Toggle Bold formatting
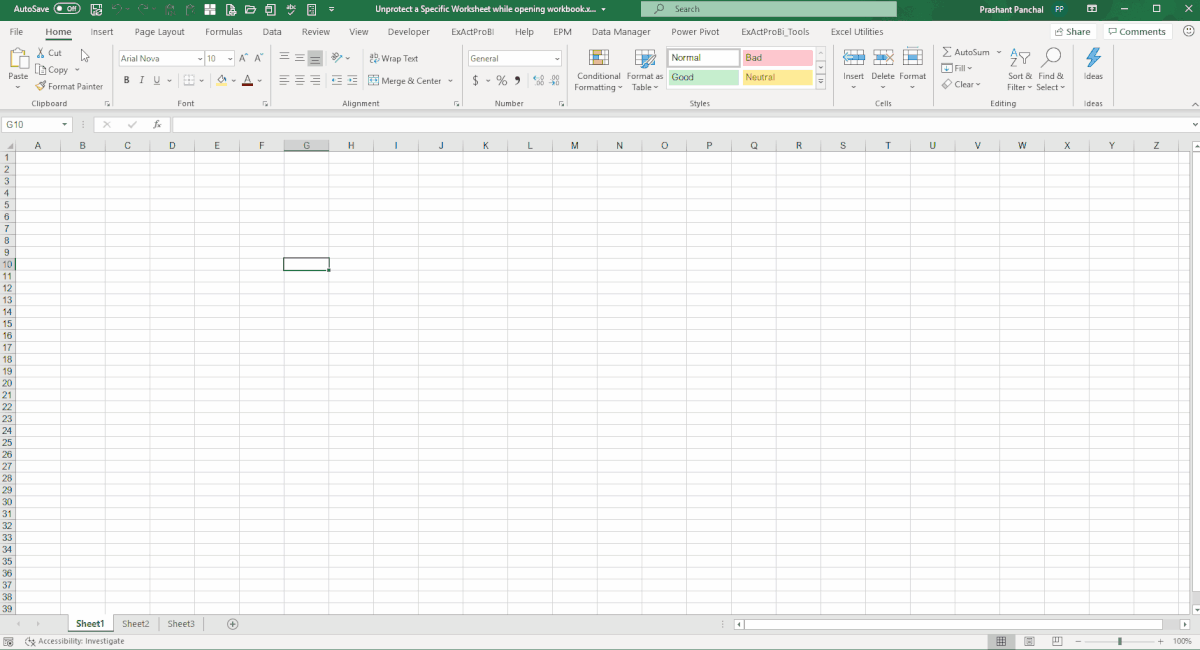This screenshot has height=650, width=1200. pyautogui.click(x=127, y=81)
